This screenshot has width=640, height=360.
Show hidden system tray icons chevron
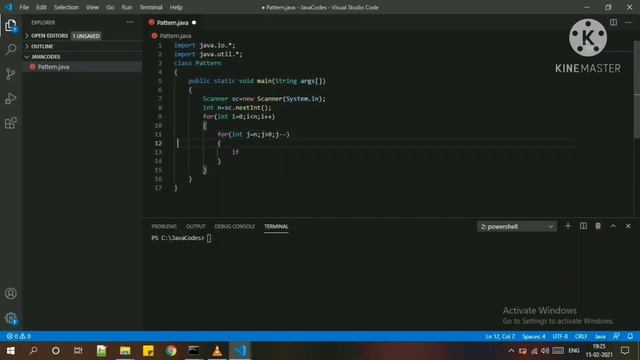point(511,351)
